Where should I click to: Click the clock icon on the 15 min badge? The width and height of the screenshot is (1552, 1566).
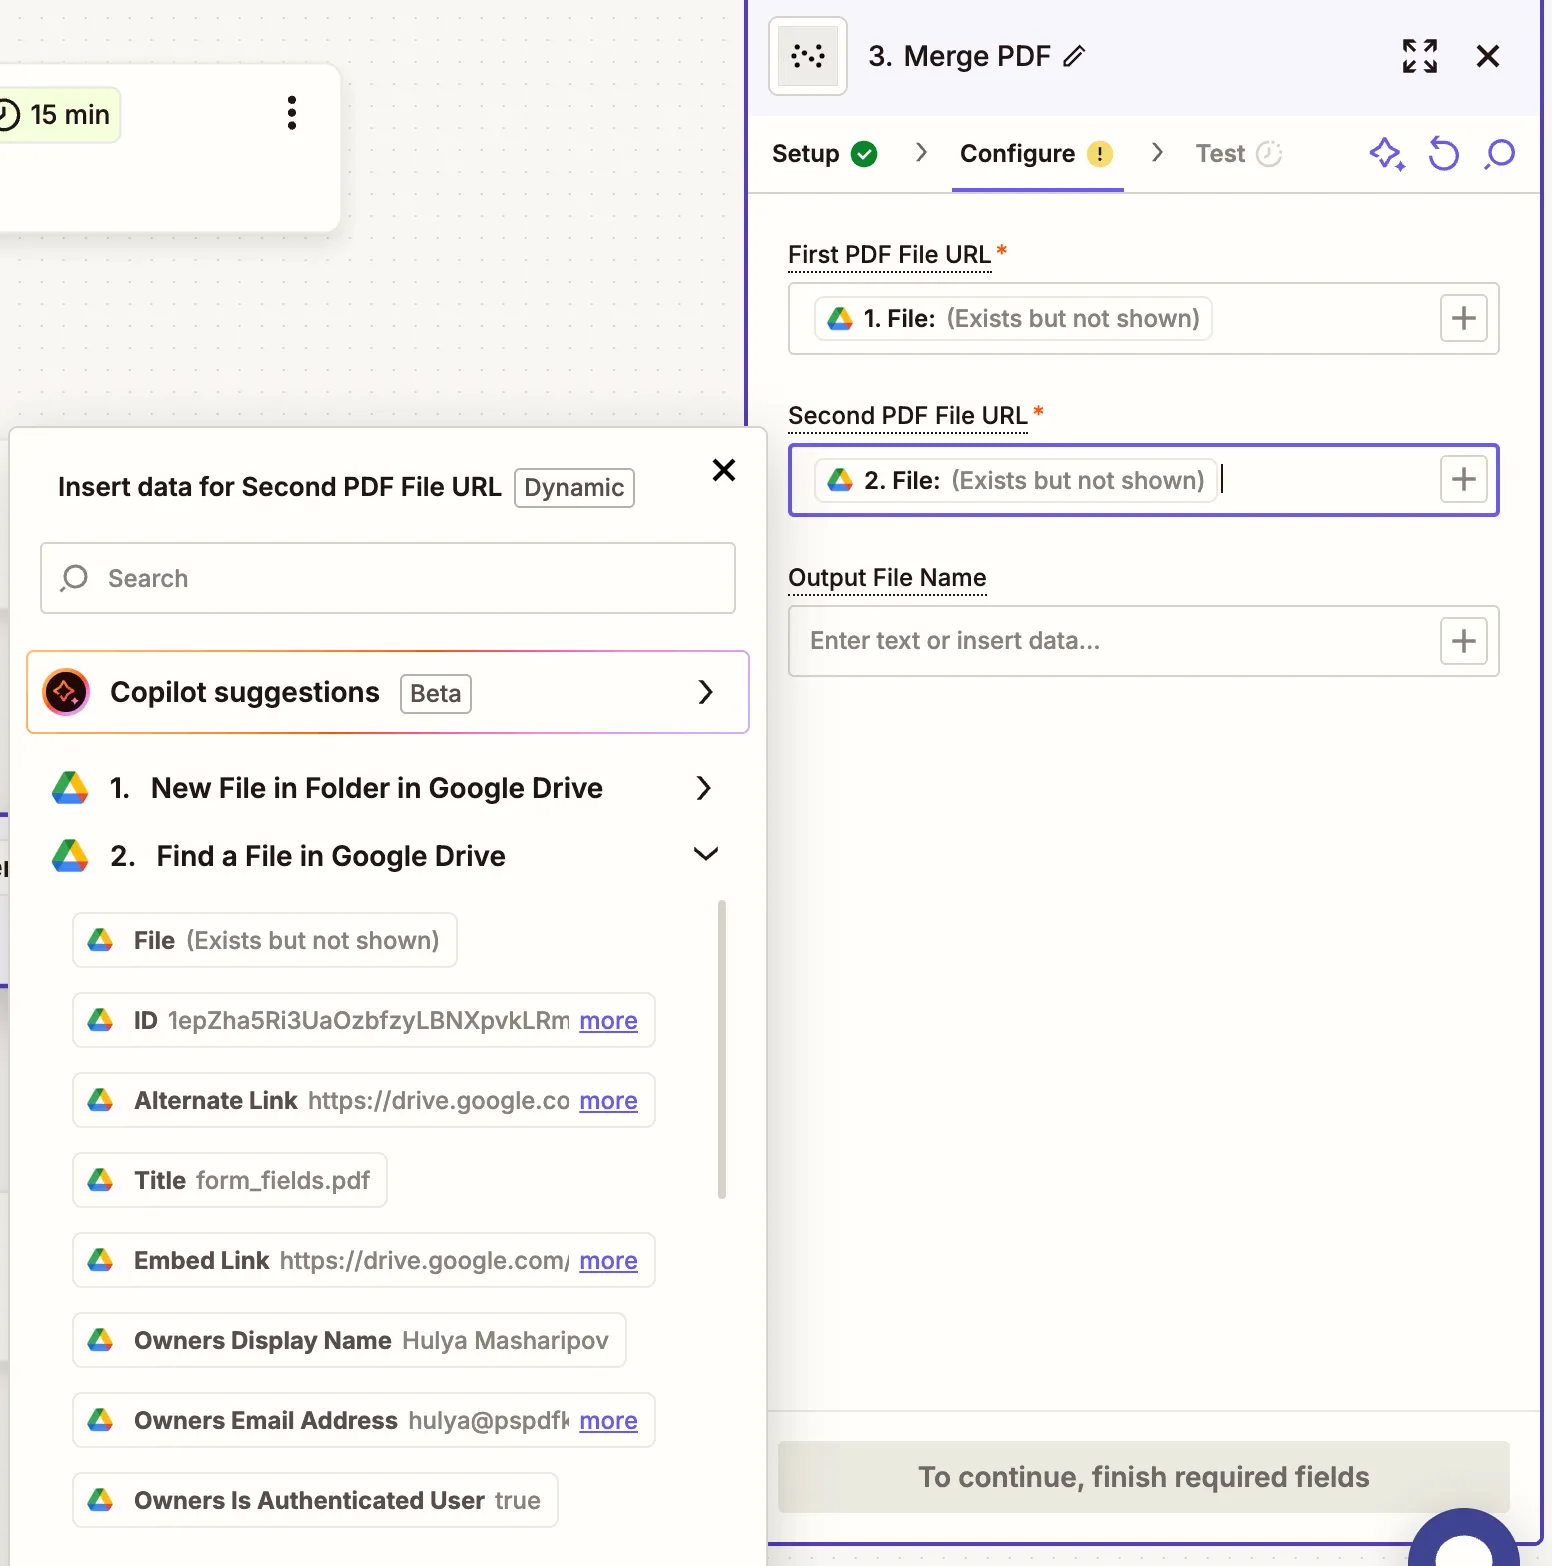point(10,113)
